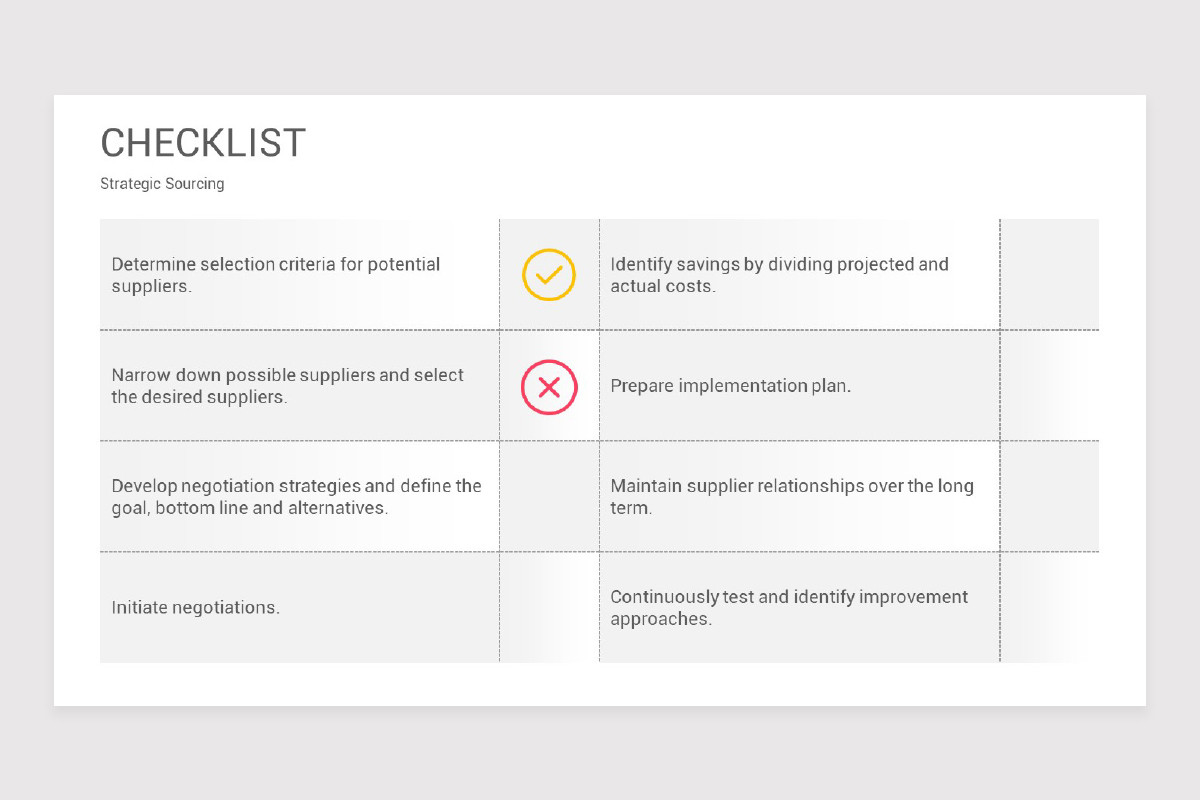Screen dimensions: 1200x800
Task: Click the Develop negotiation strategies text cell
Action: (299, 497)
